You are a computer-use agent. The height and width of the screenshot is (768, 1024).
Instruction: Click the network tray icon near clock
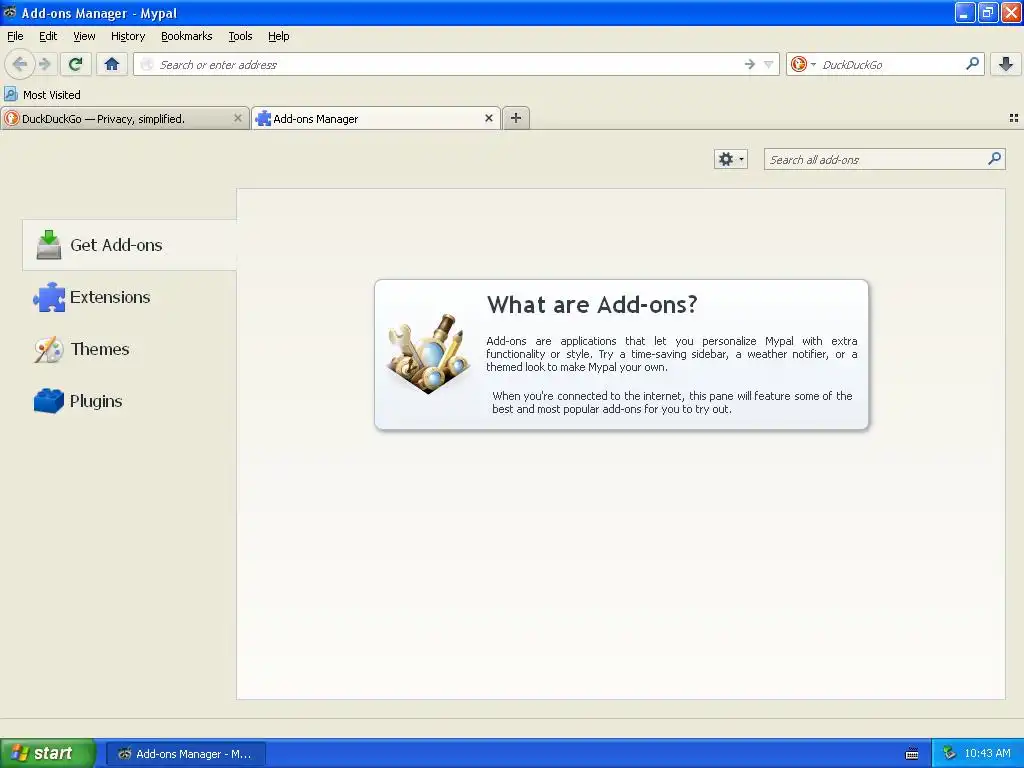click(949, 753)
